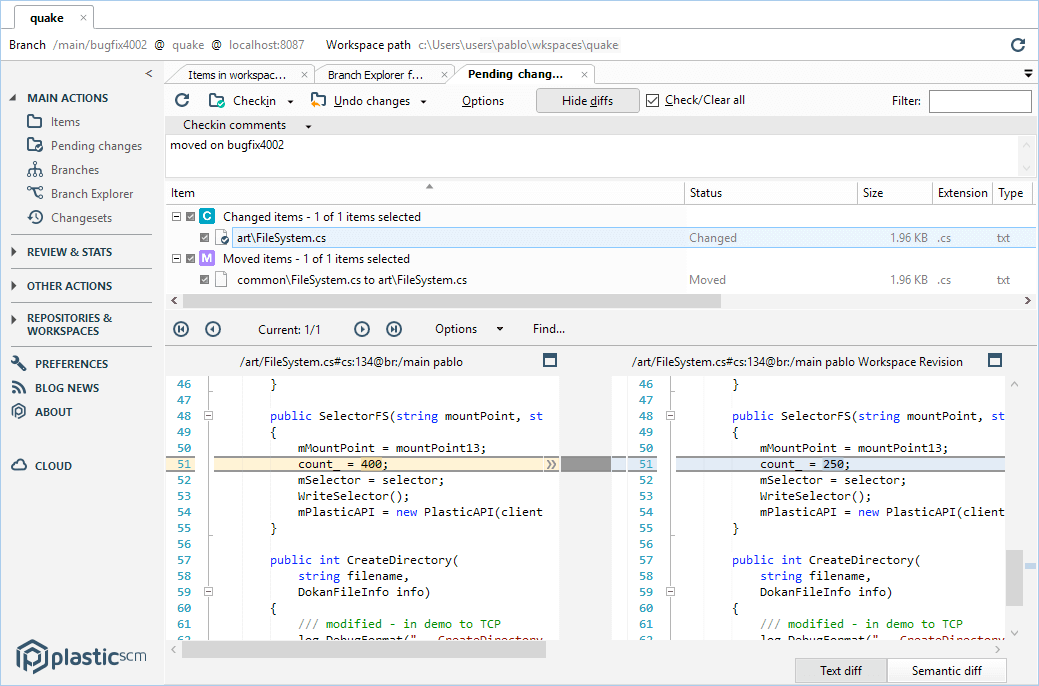This screenshot has width=1039, height=686.
Task: Click the Filter input field
Action: pyautogui.click(x=979, y=101)
